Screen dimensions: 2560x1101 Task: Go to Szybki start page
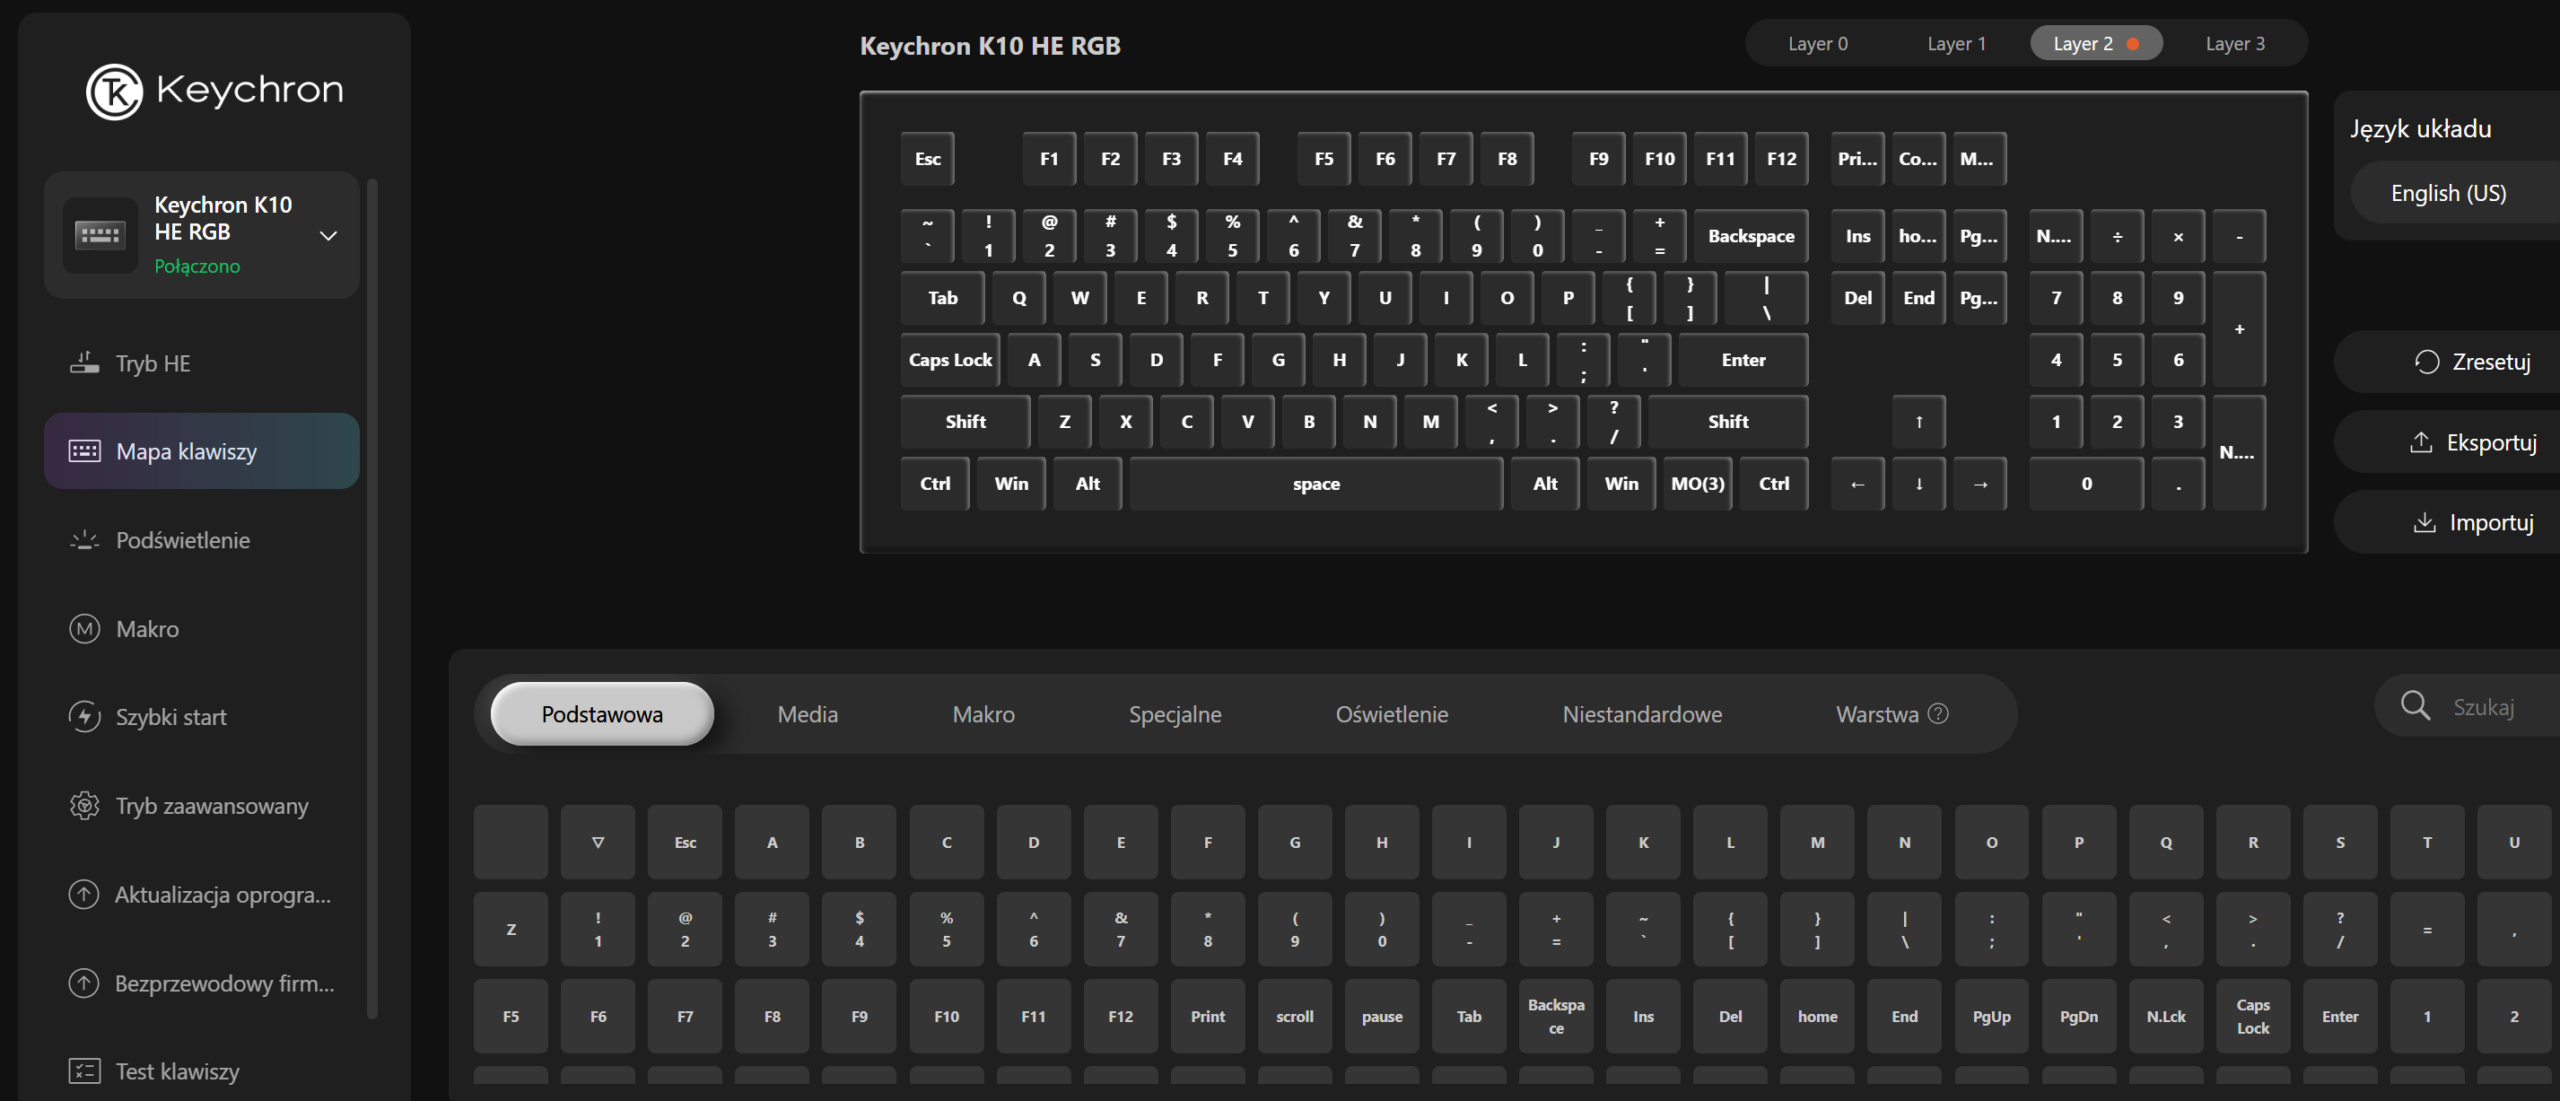coord(170,717)
